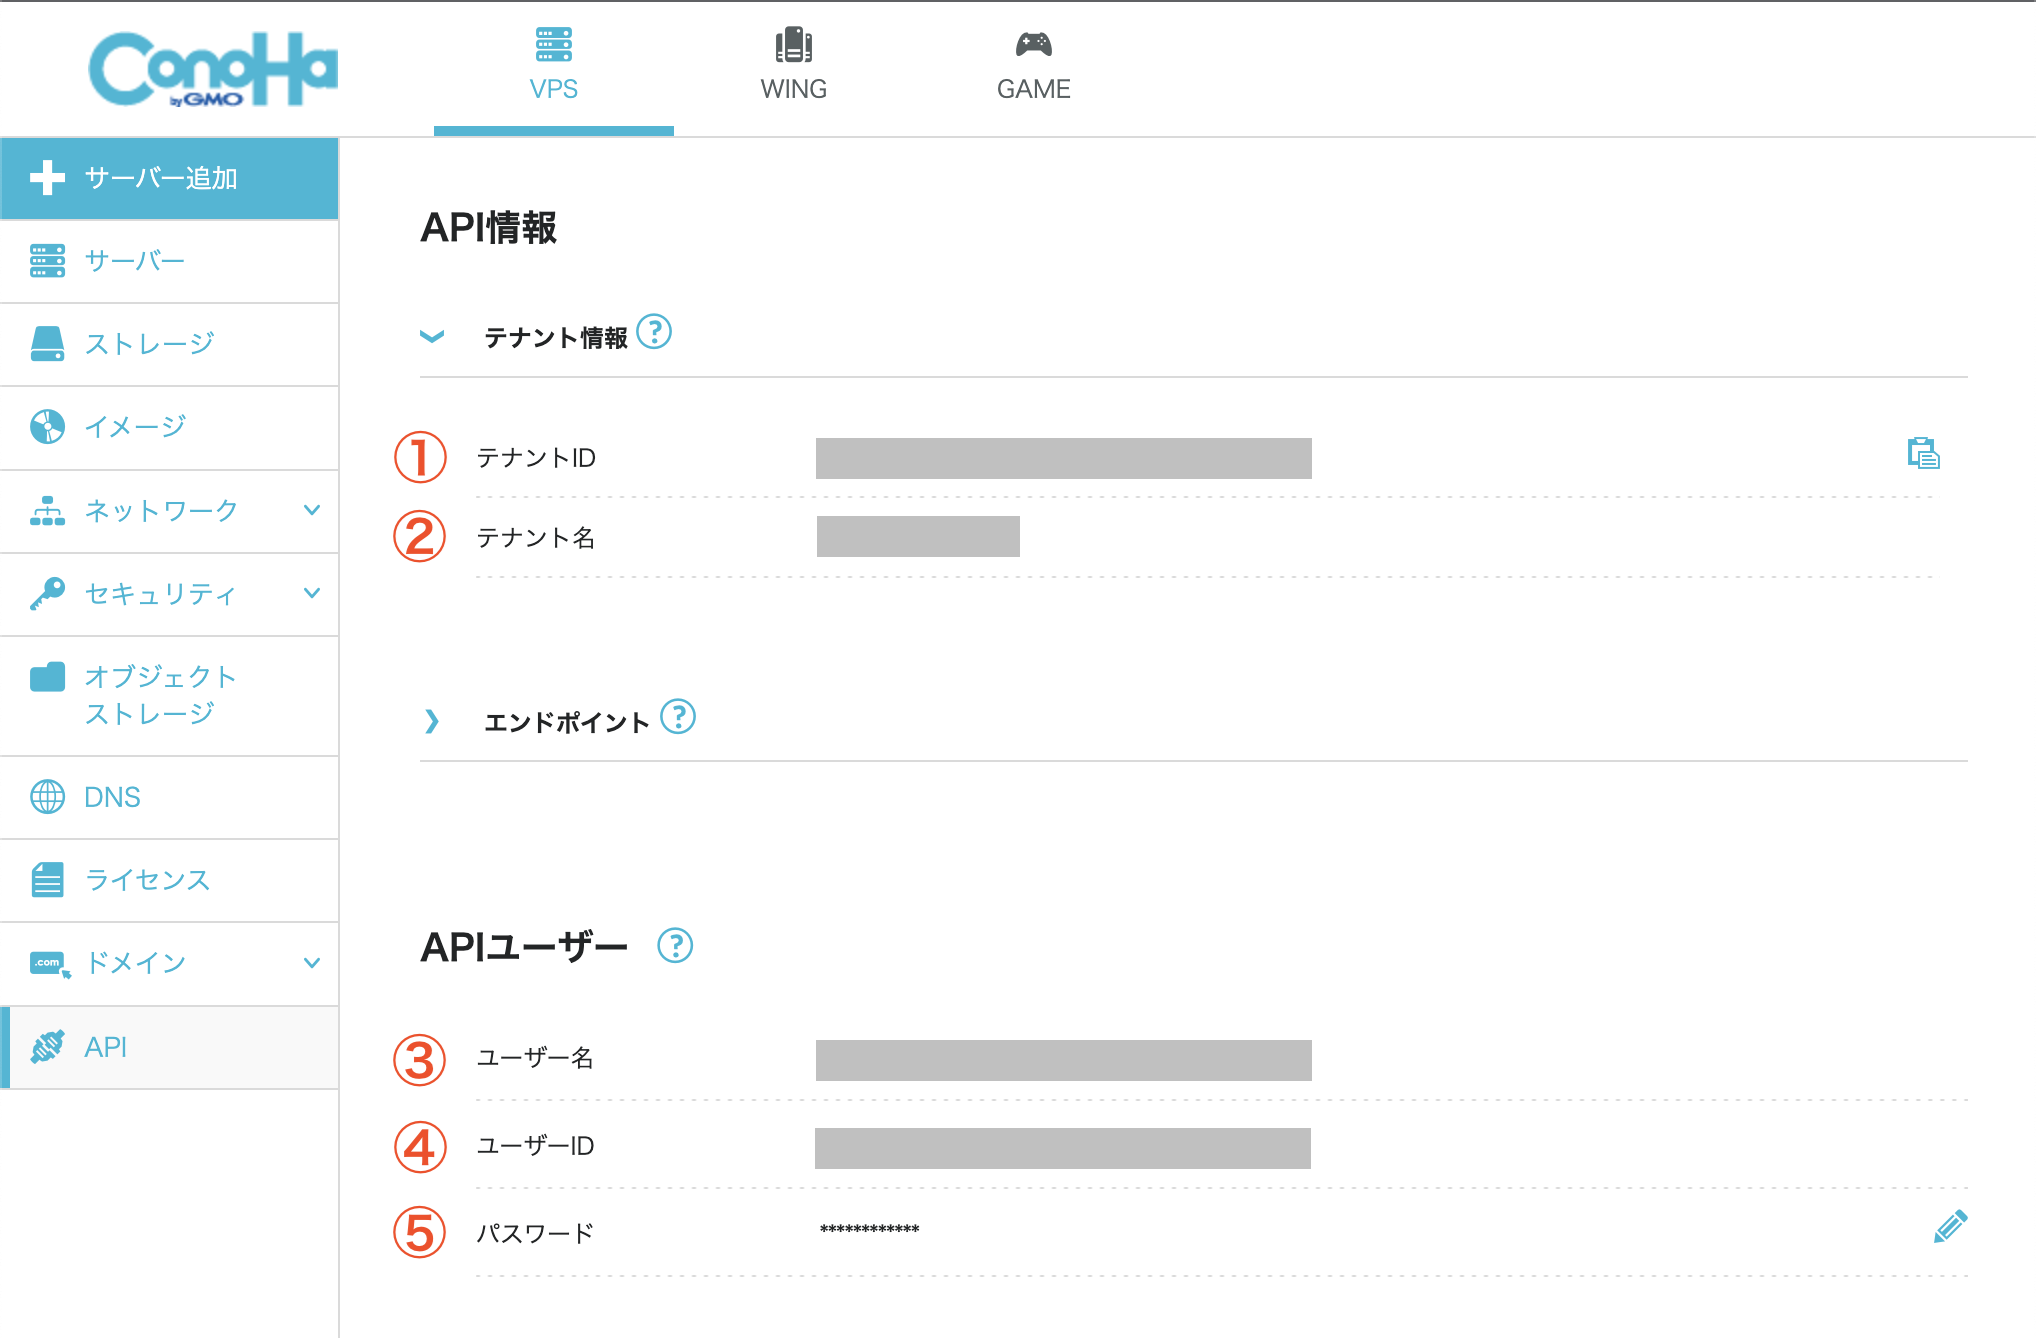Open サーバー in the sidebar

[169, 261]
